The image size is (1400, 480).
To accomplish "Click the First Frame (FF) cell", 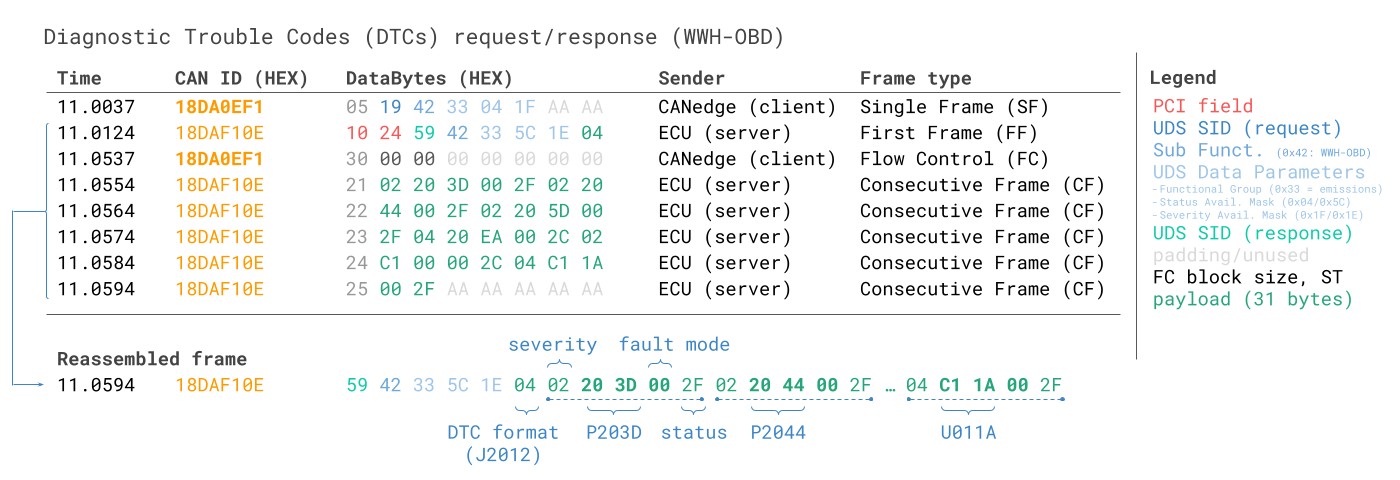I will click(949, 133).
